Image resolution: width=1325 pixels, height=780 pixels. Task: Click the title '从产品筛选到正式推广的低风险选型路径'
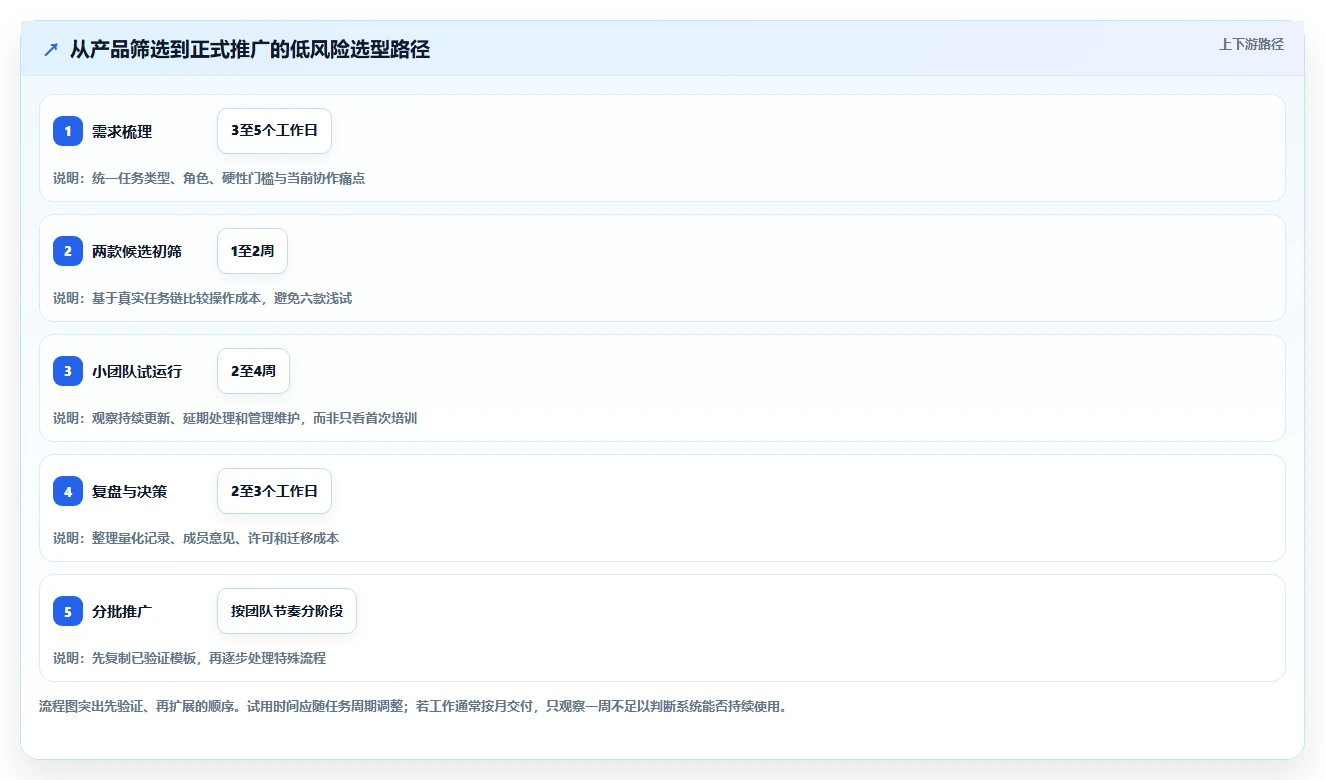[x=250, y=50]
